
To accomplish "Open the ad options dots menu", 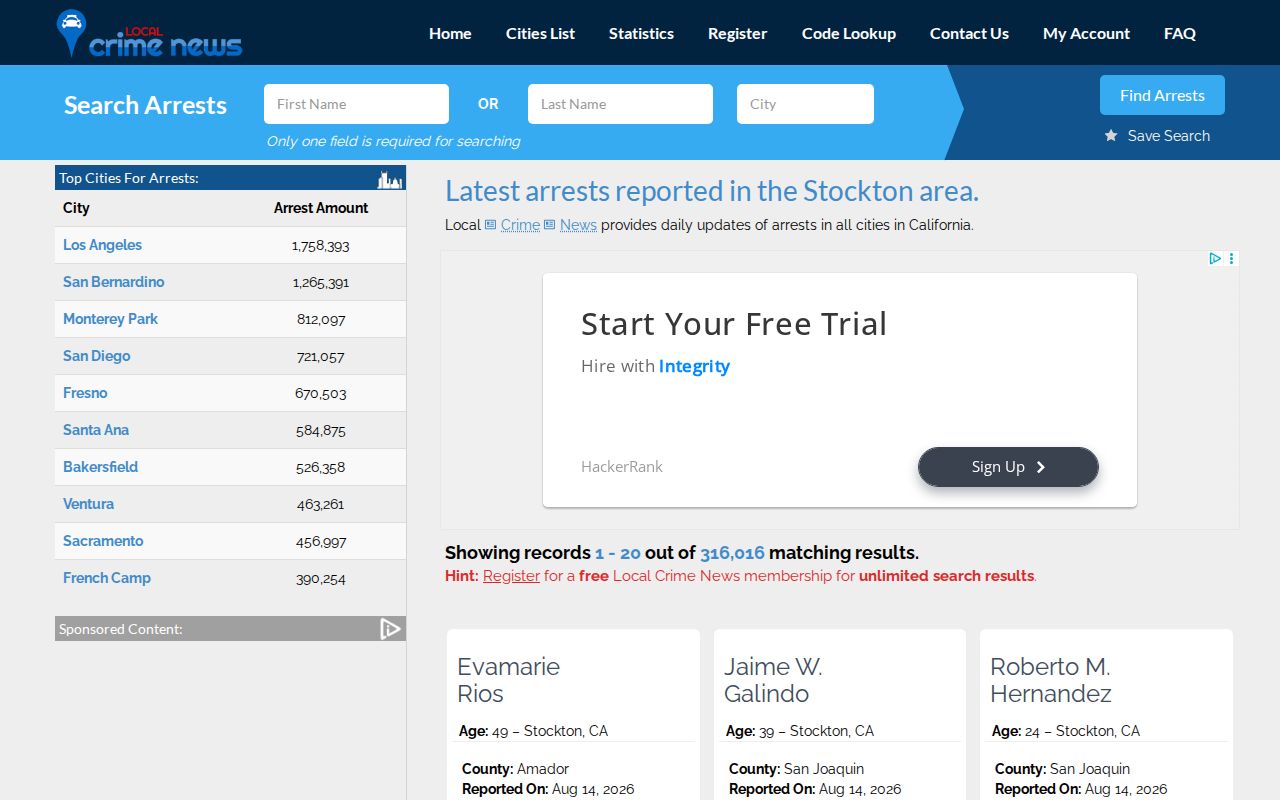I will (1232, 258).
